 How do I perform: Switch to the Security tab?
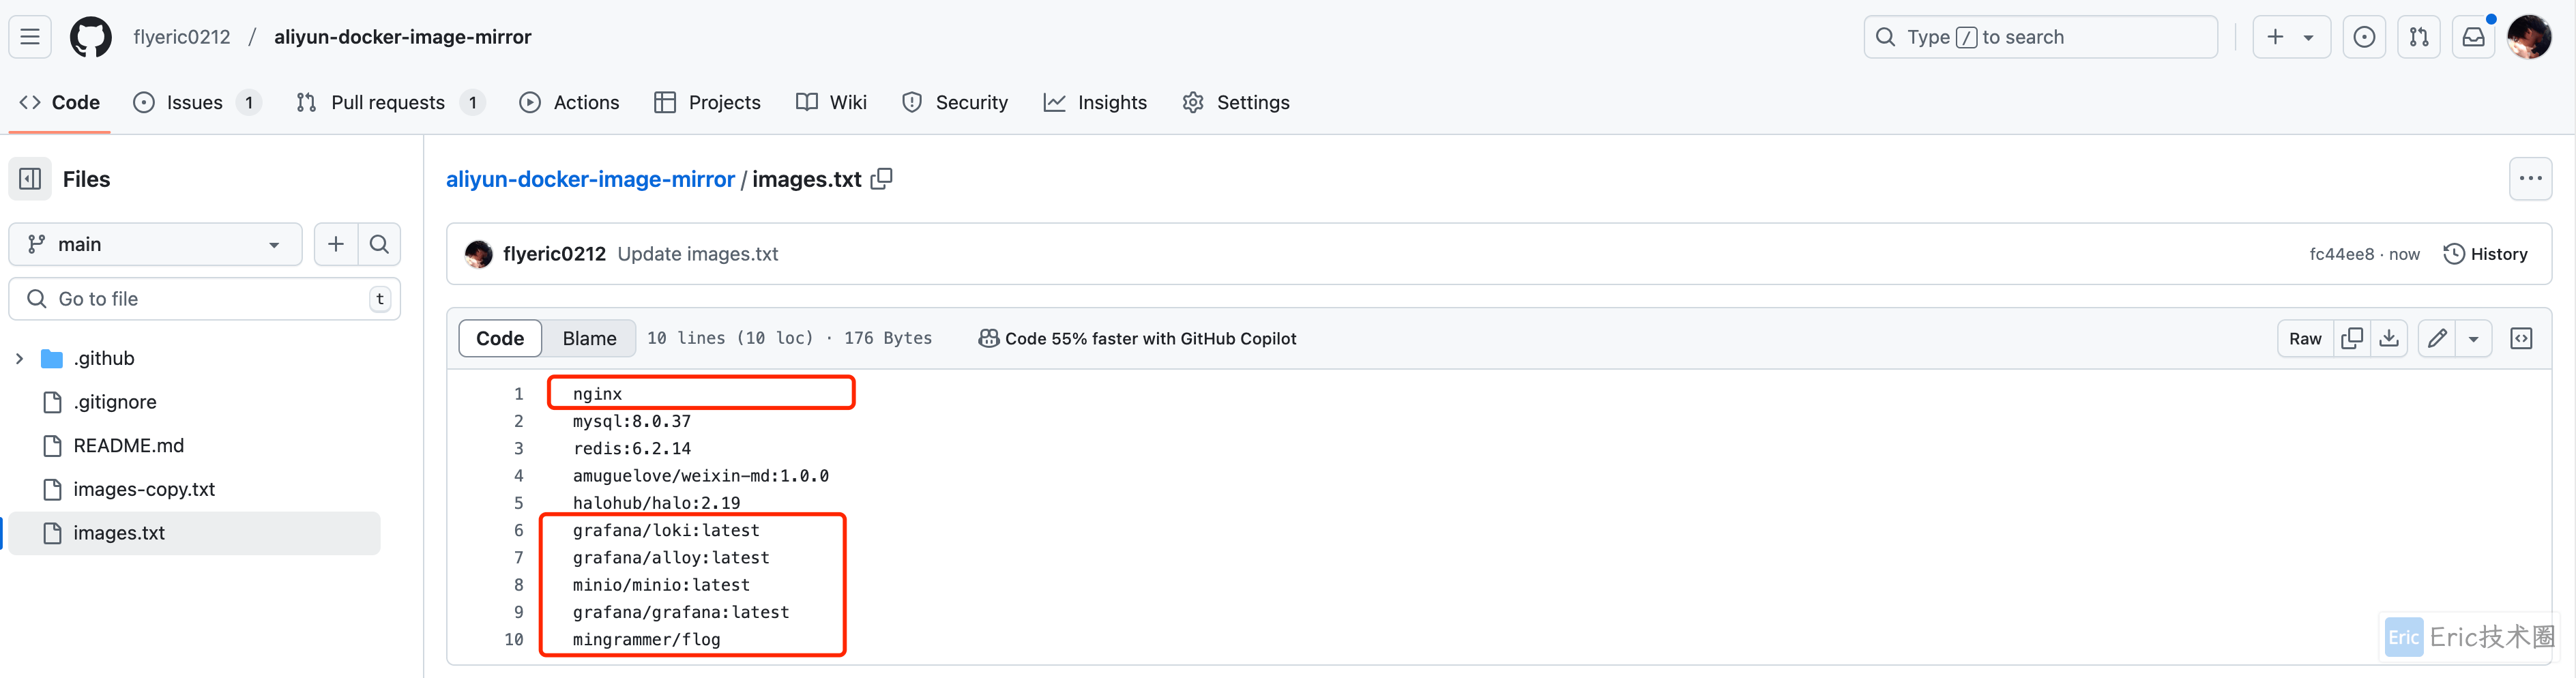(x=955, y=102)
